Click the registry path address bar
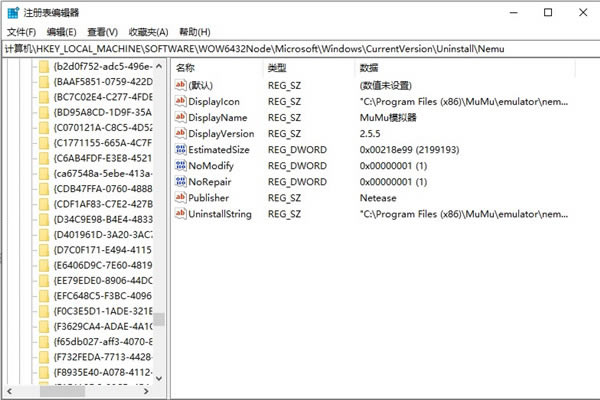The image size is (600, 400). pyautogui.click(x=300, y=48)
